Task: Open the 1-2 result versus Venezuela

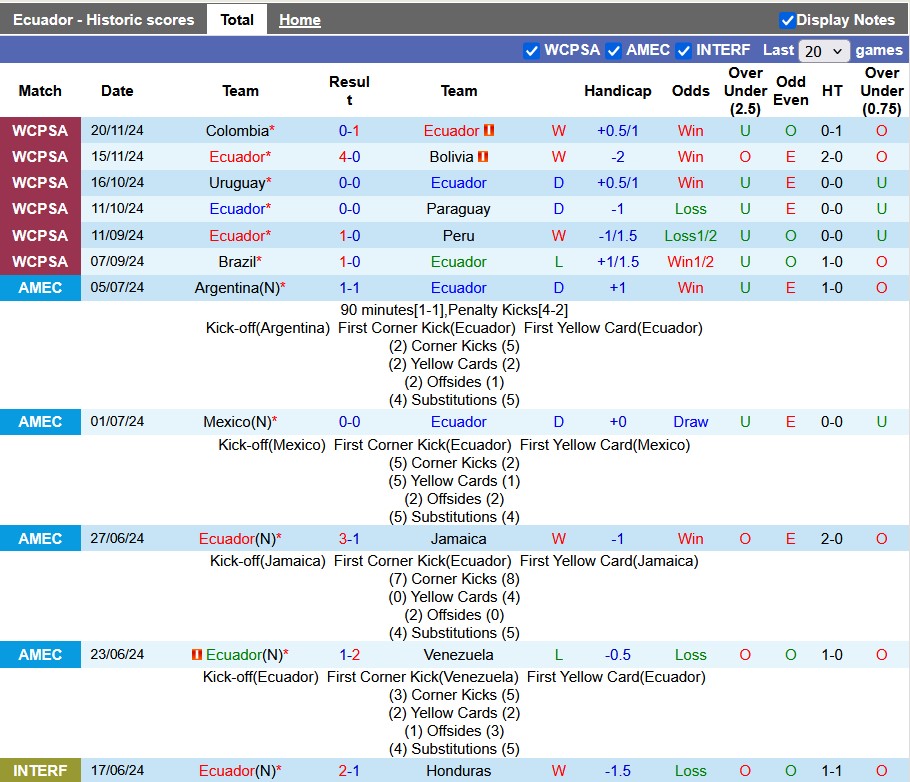Action: tap(349, 655)
